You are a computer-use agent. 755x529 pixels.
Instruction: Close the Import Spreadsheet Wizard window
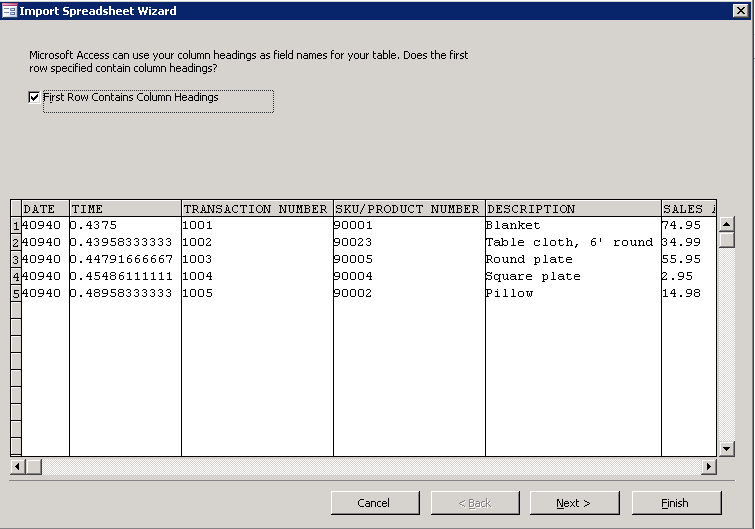coord(740,11)
